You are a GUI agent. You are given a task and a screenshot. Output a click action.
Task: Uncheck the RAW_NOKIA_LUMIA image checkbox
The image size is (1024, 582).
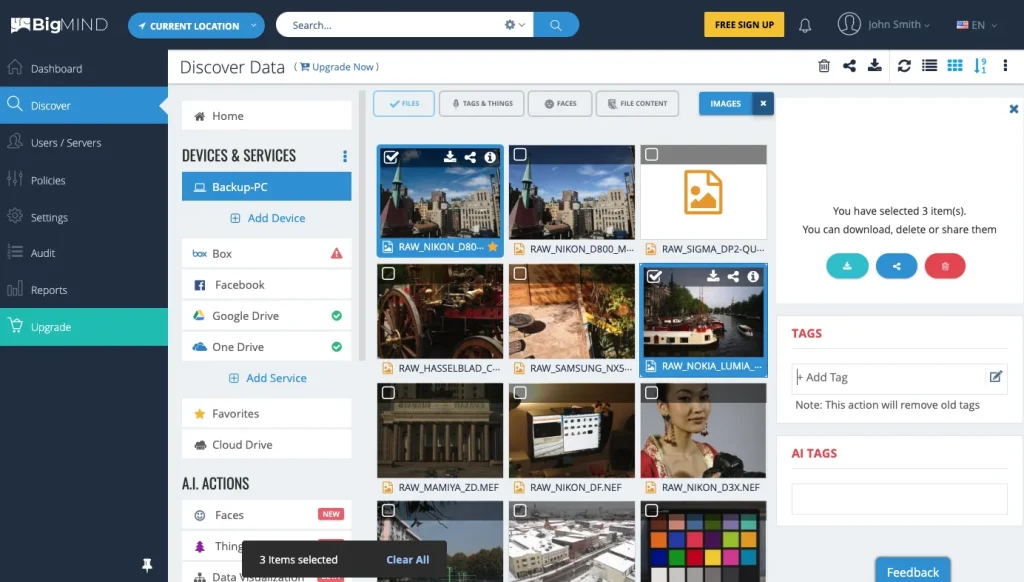[654, 276]
